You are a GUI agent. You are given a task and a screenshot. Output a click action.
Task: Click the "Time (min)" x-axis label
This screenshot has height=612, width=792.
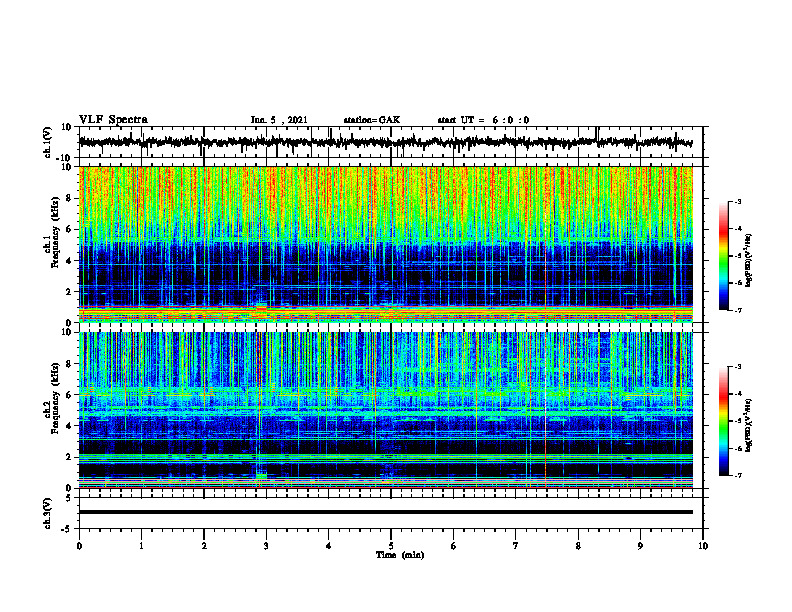400,555
